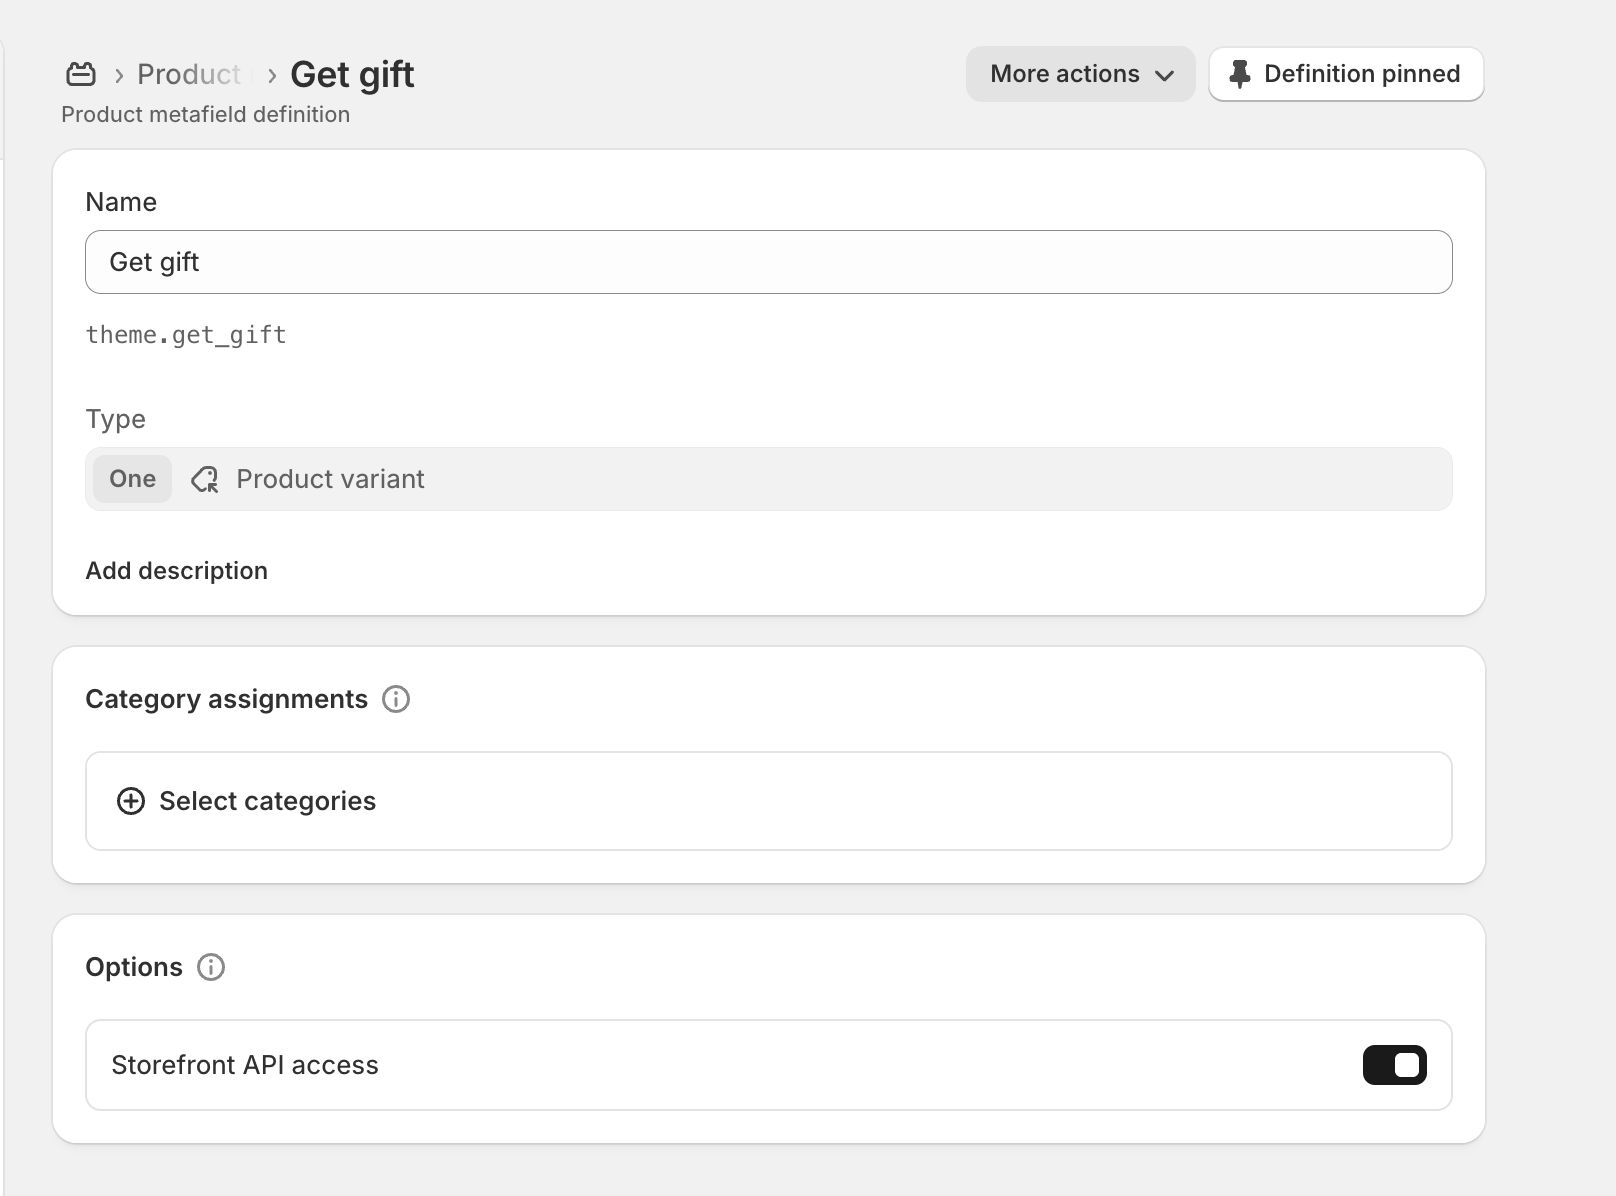This screenshot has height=1196, width=1616.
Task: Click the pin icon beside Definition pinned
Action: pos(1240,74)
